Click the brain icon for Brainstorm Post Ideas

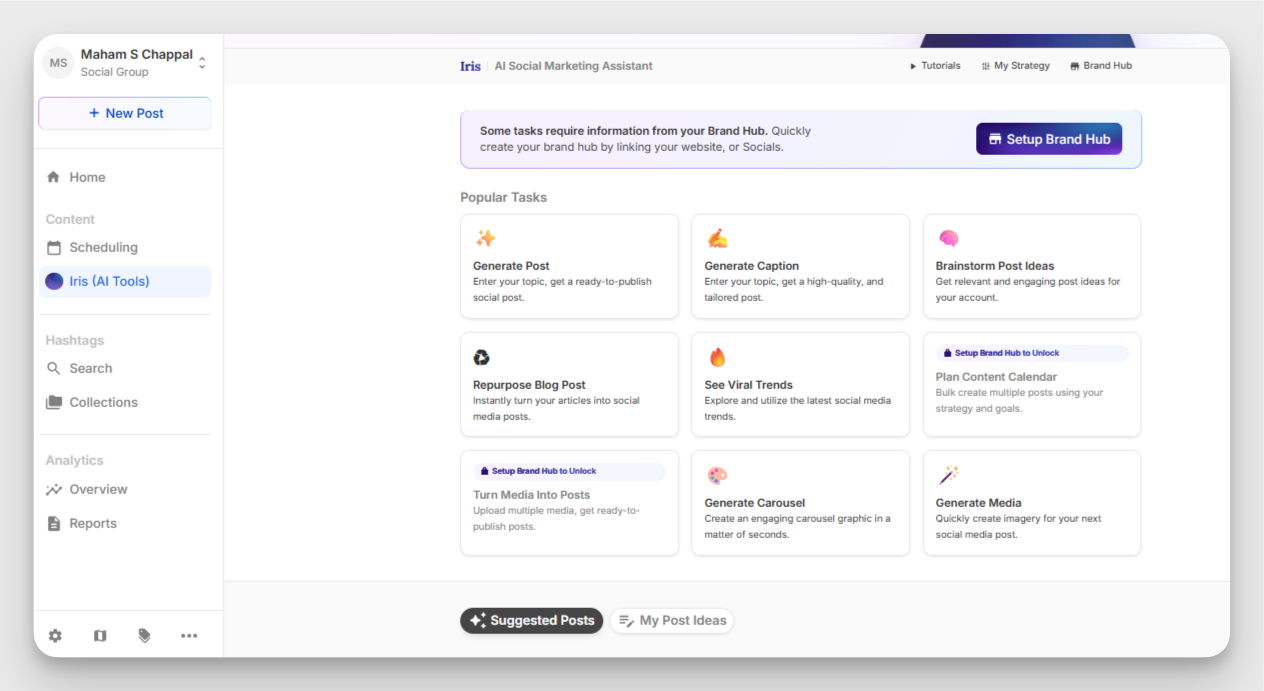tap(948, 238)
